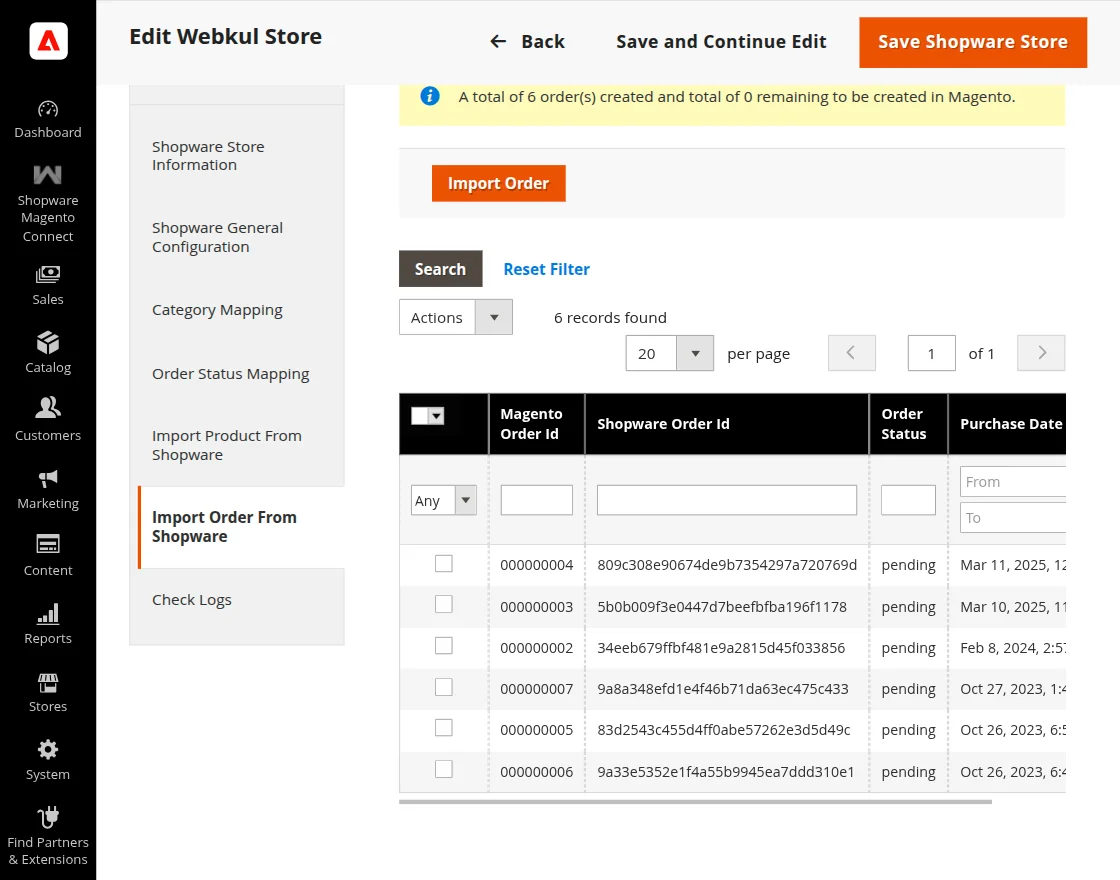This screenshot has height=880, width=1120.
Task: Open the Reports sidebar icon
Action: [x=47, y=613]
